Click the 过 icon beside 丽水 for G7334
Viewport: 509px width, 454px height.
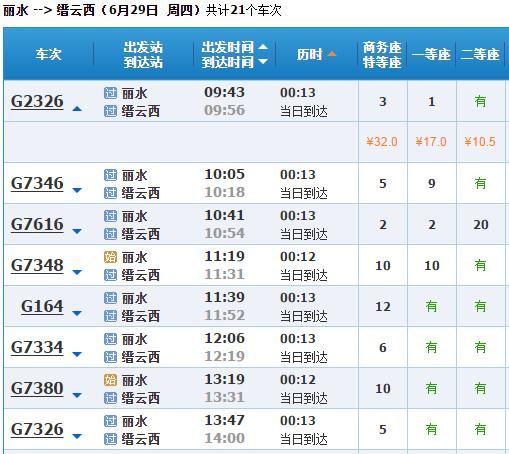click(x=110, y=339)
